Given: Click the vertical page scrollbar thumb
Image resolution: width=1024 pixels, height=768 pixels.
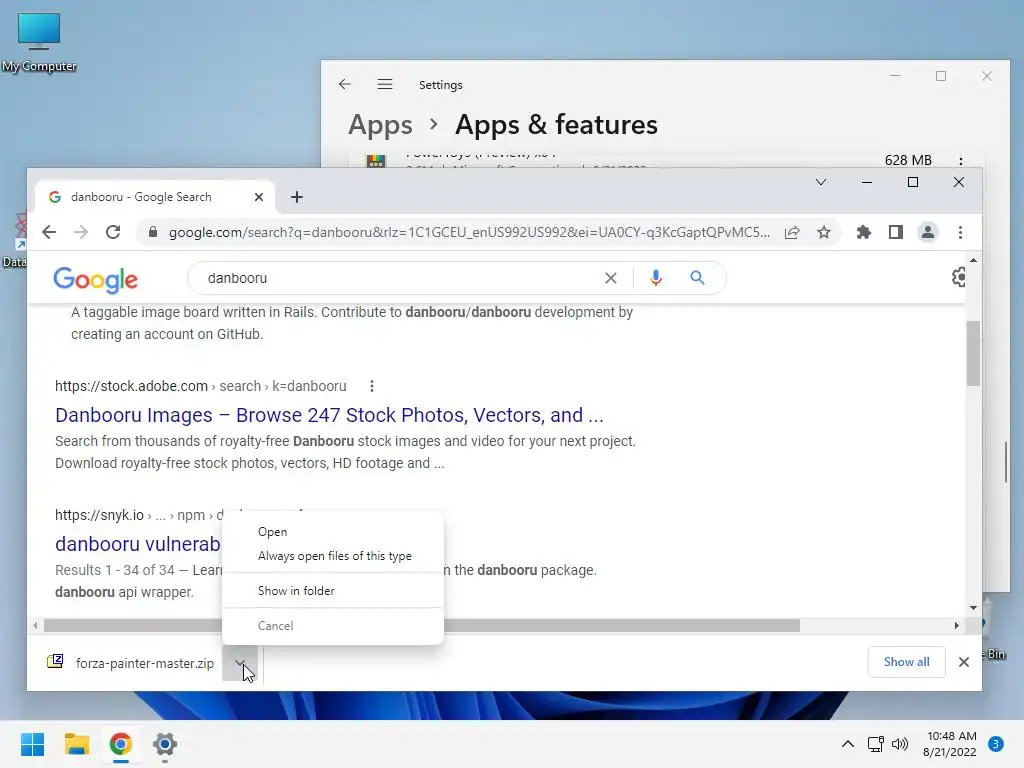Looking at the screenshot, I should tap(973, 353).
